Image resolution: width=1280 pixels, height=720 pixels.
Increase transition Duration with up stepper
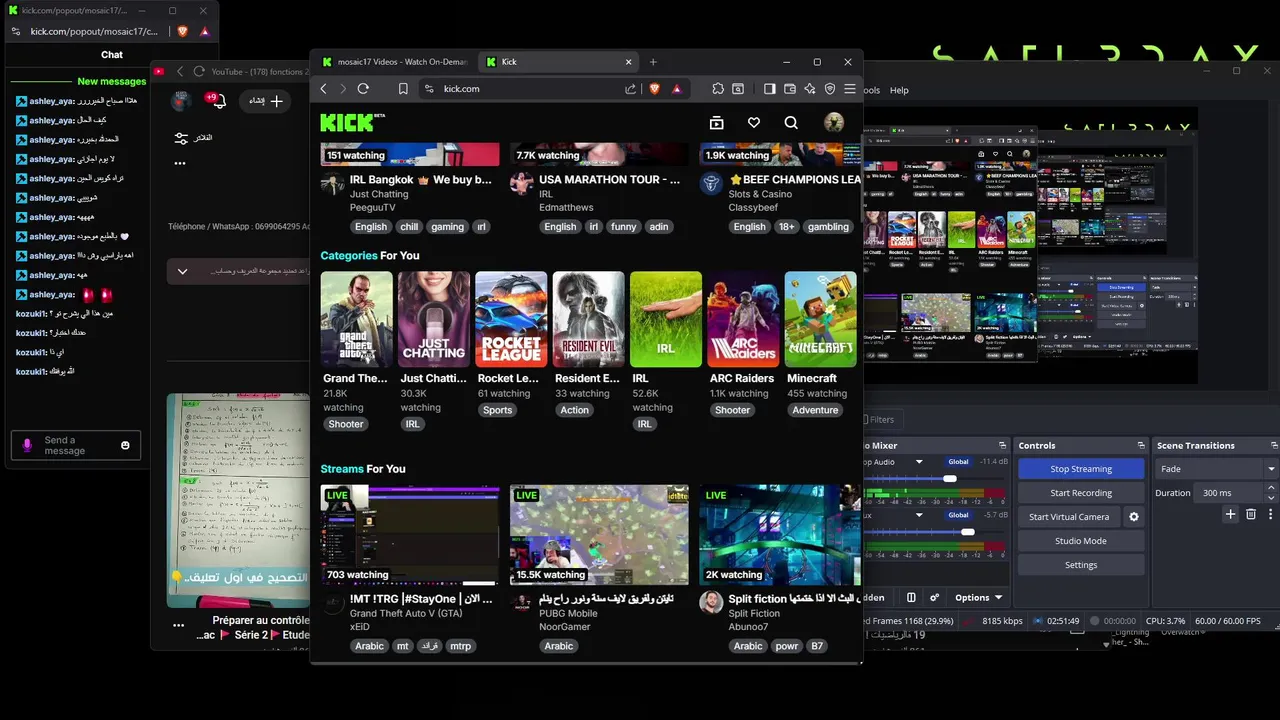[x=1272, y=489]
